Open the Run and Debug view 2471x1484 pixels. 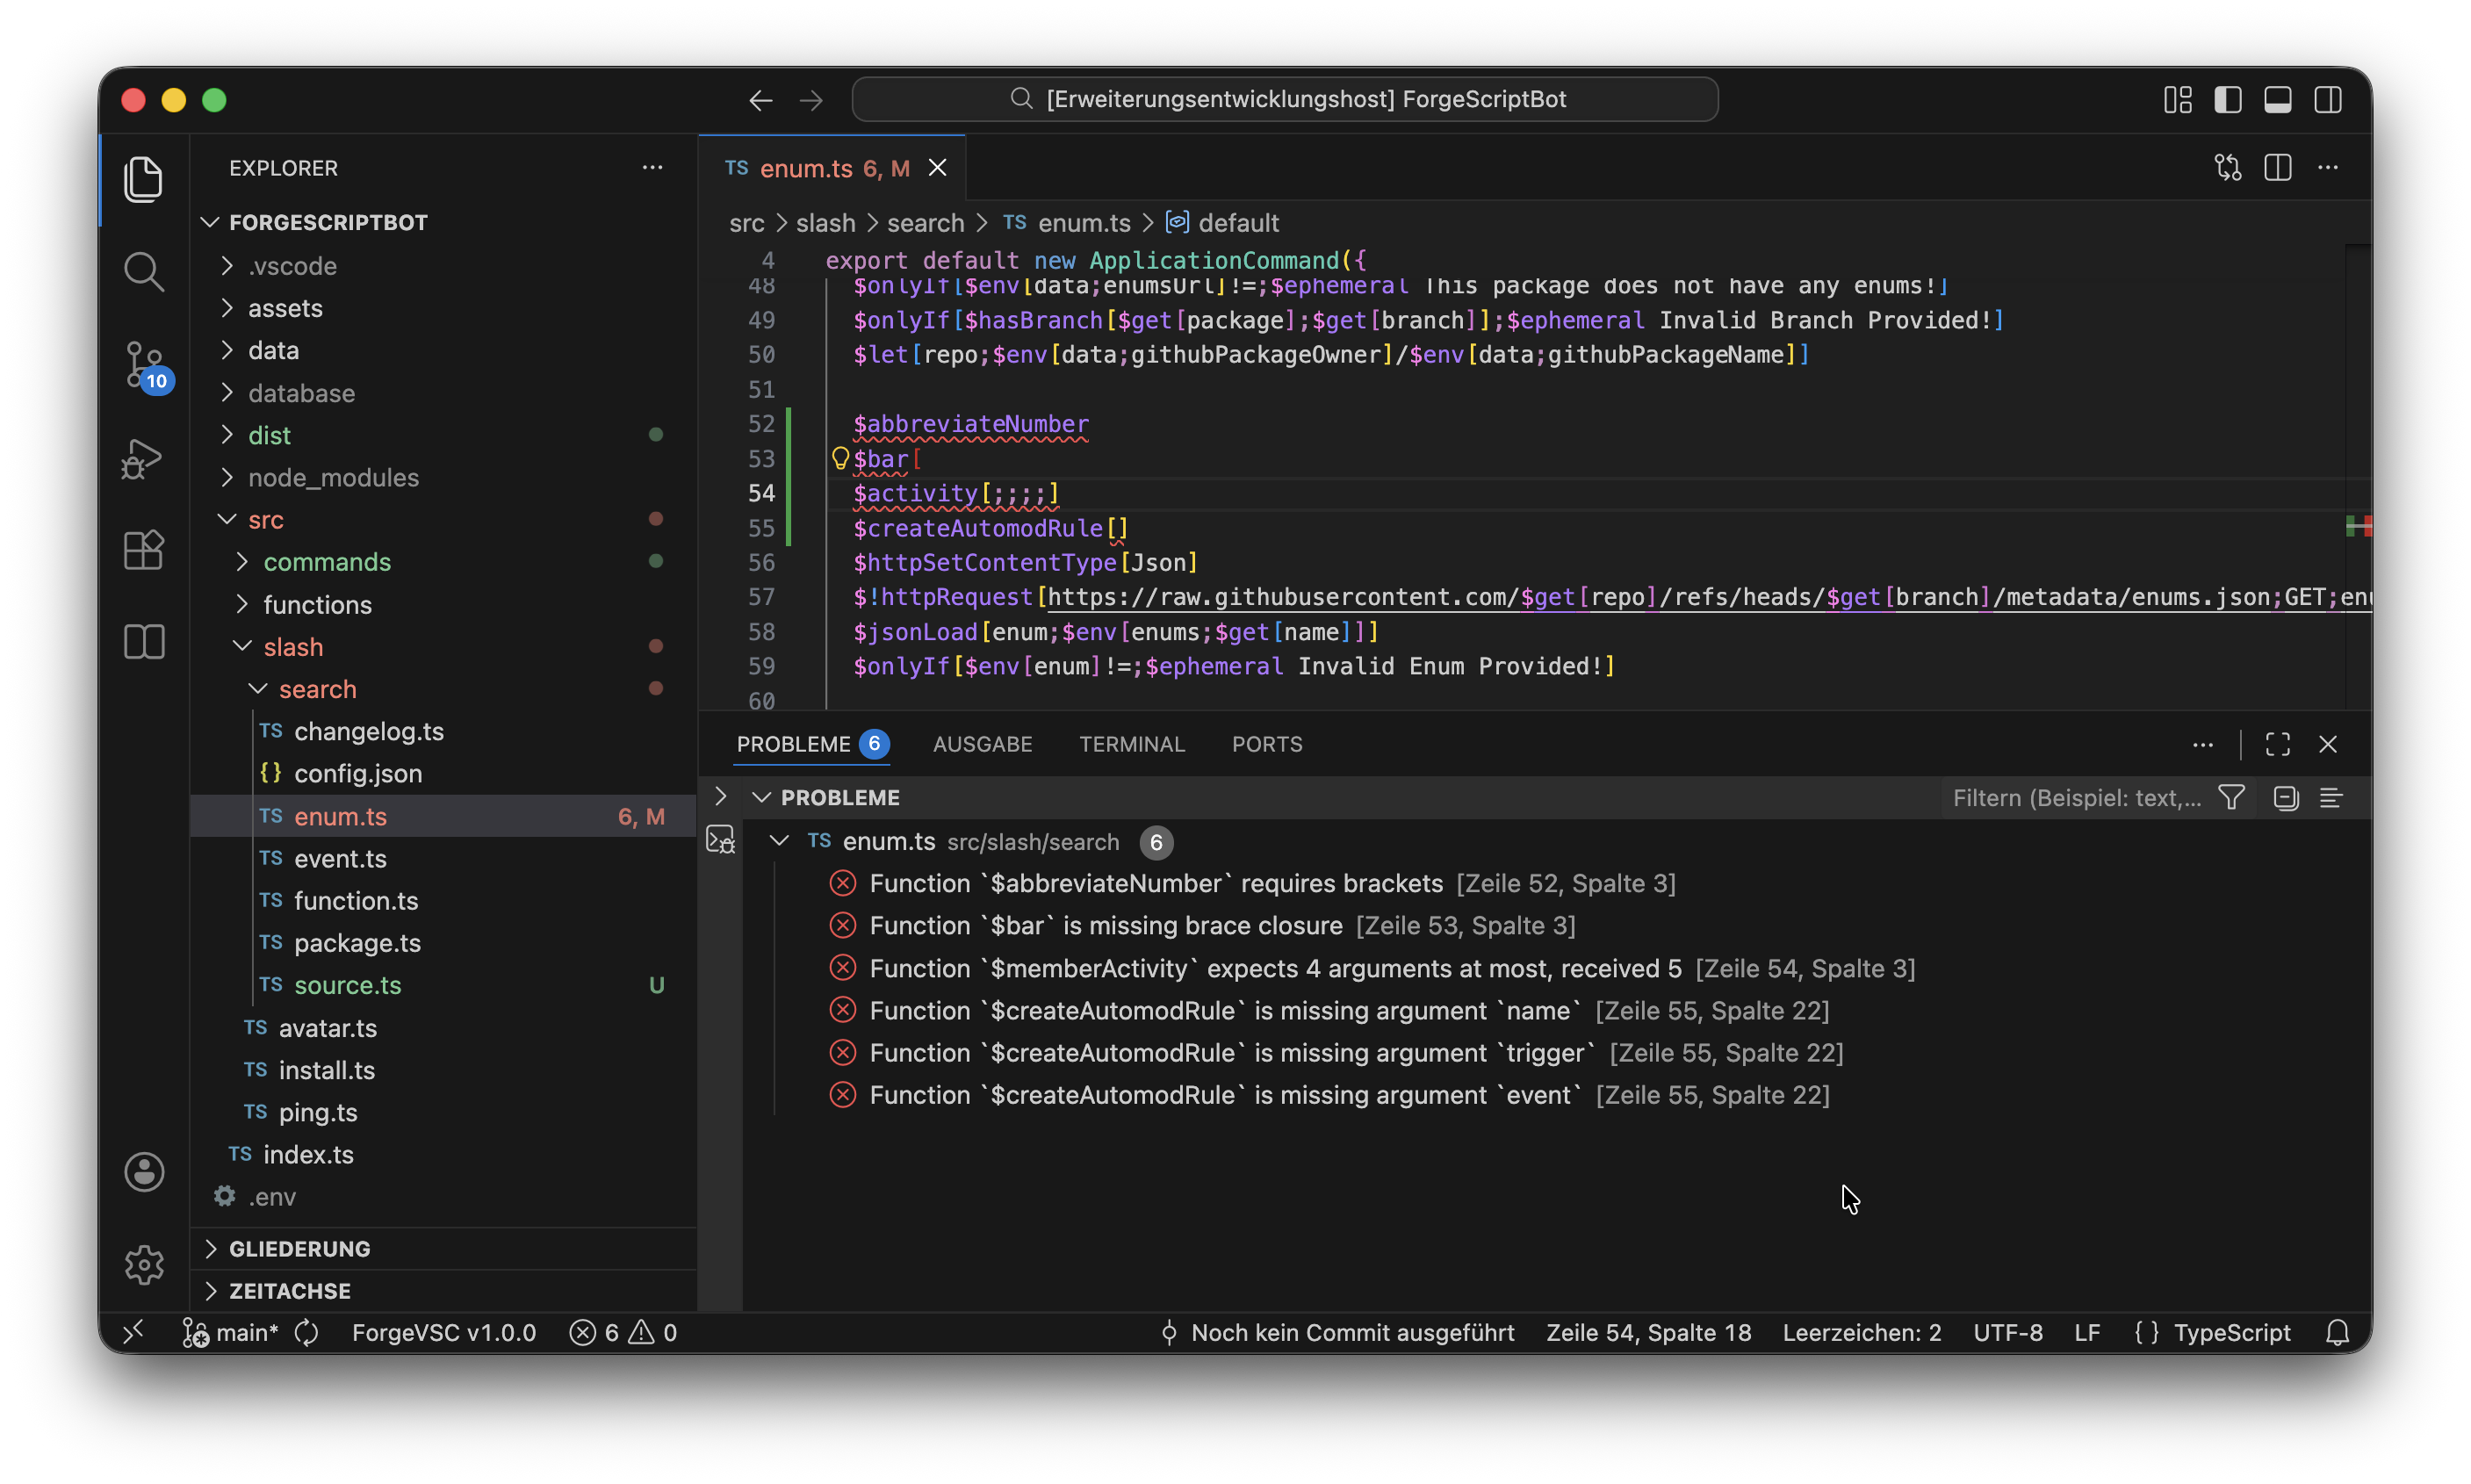tap(143, 458)
